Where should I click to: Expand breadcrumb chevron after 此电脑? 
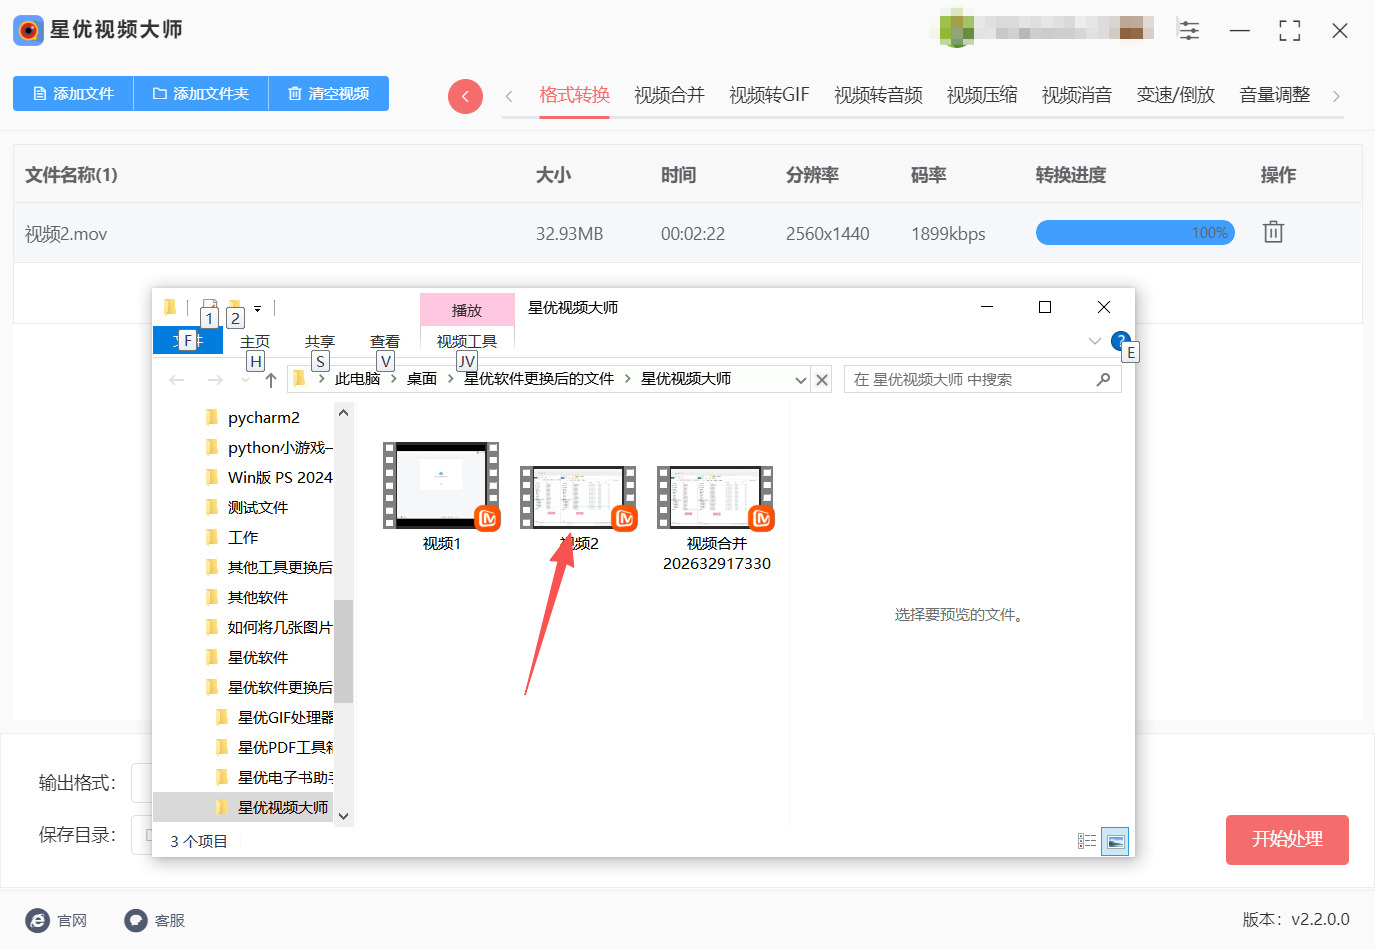click(394, 379)
